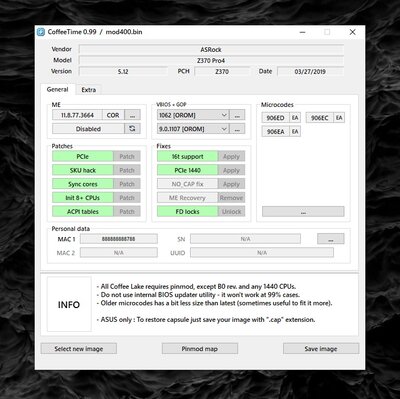Select the General tab
The height and width of the screenshot is (399, 400).
coord(57,89)
